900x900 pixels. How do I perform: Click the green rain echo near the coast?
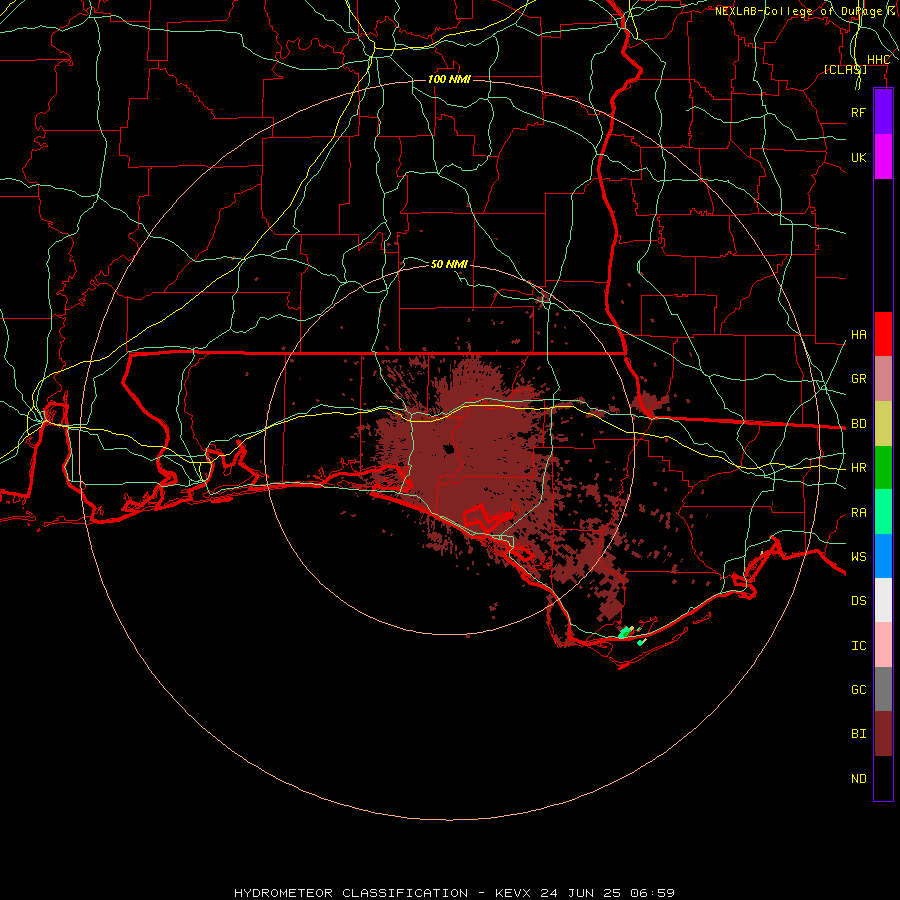pos(624,633)
